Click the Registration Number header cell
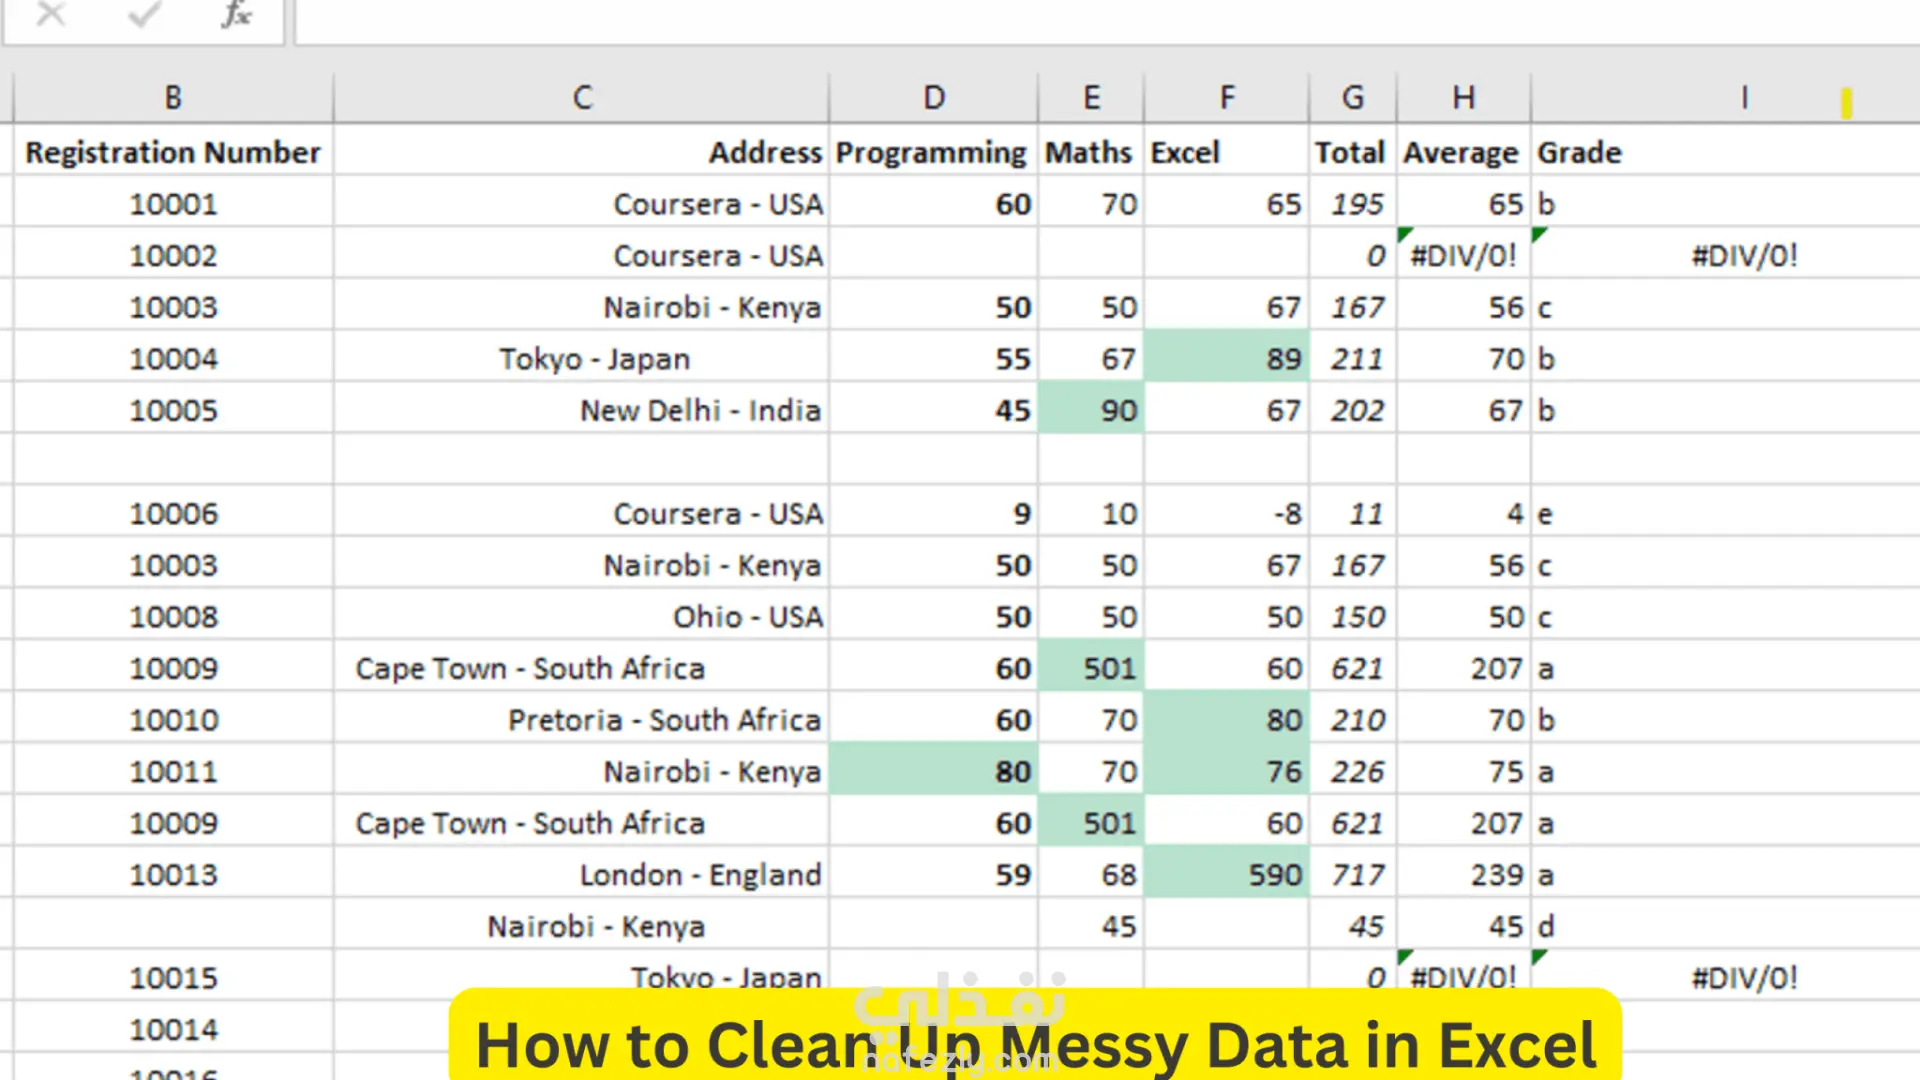 click(x=173, y=152)
